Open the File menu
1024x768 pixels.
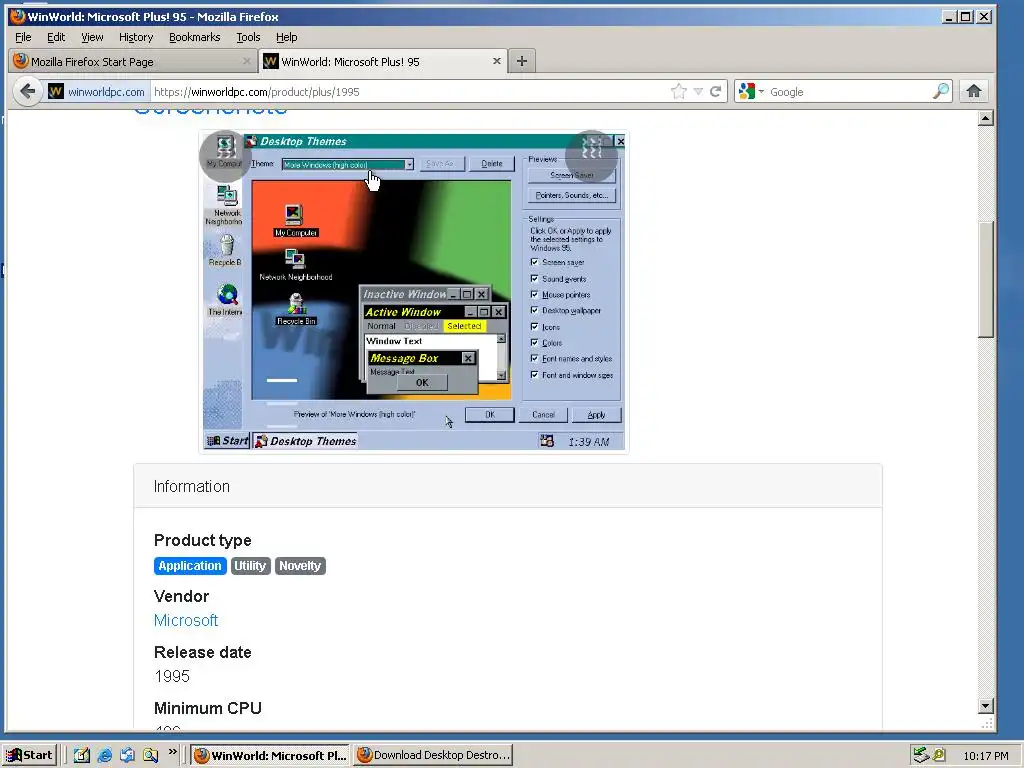[23, 37]
